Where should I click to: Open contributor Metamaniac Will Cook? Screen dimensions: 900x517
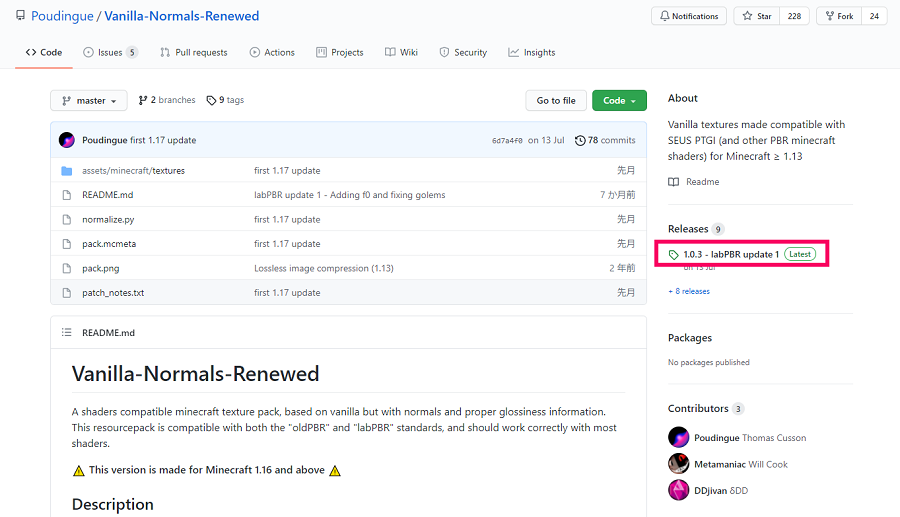click(x=740, y=464)
